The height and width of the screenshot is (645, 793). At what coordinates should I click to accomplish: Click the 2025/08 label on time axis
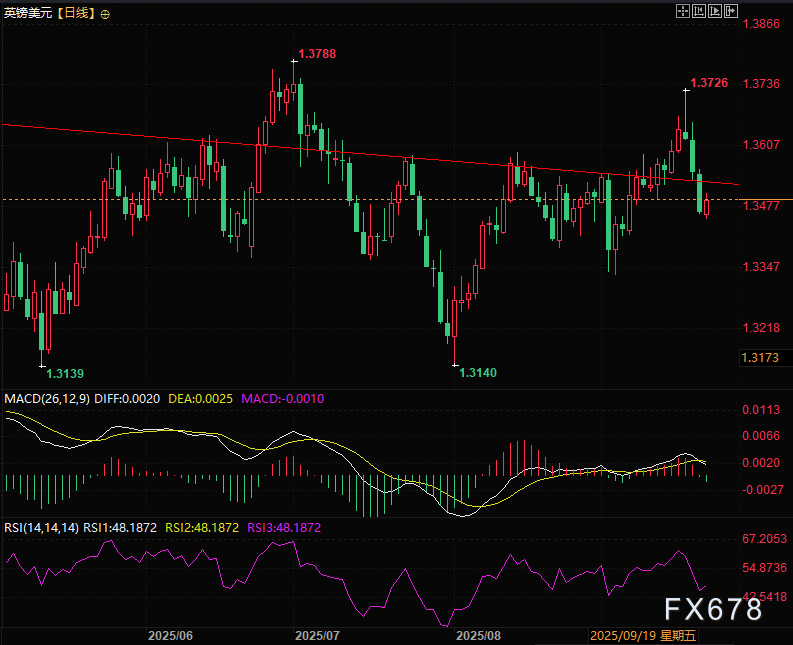tap(477, 634)
